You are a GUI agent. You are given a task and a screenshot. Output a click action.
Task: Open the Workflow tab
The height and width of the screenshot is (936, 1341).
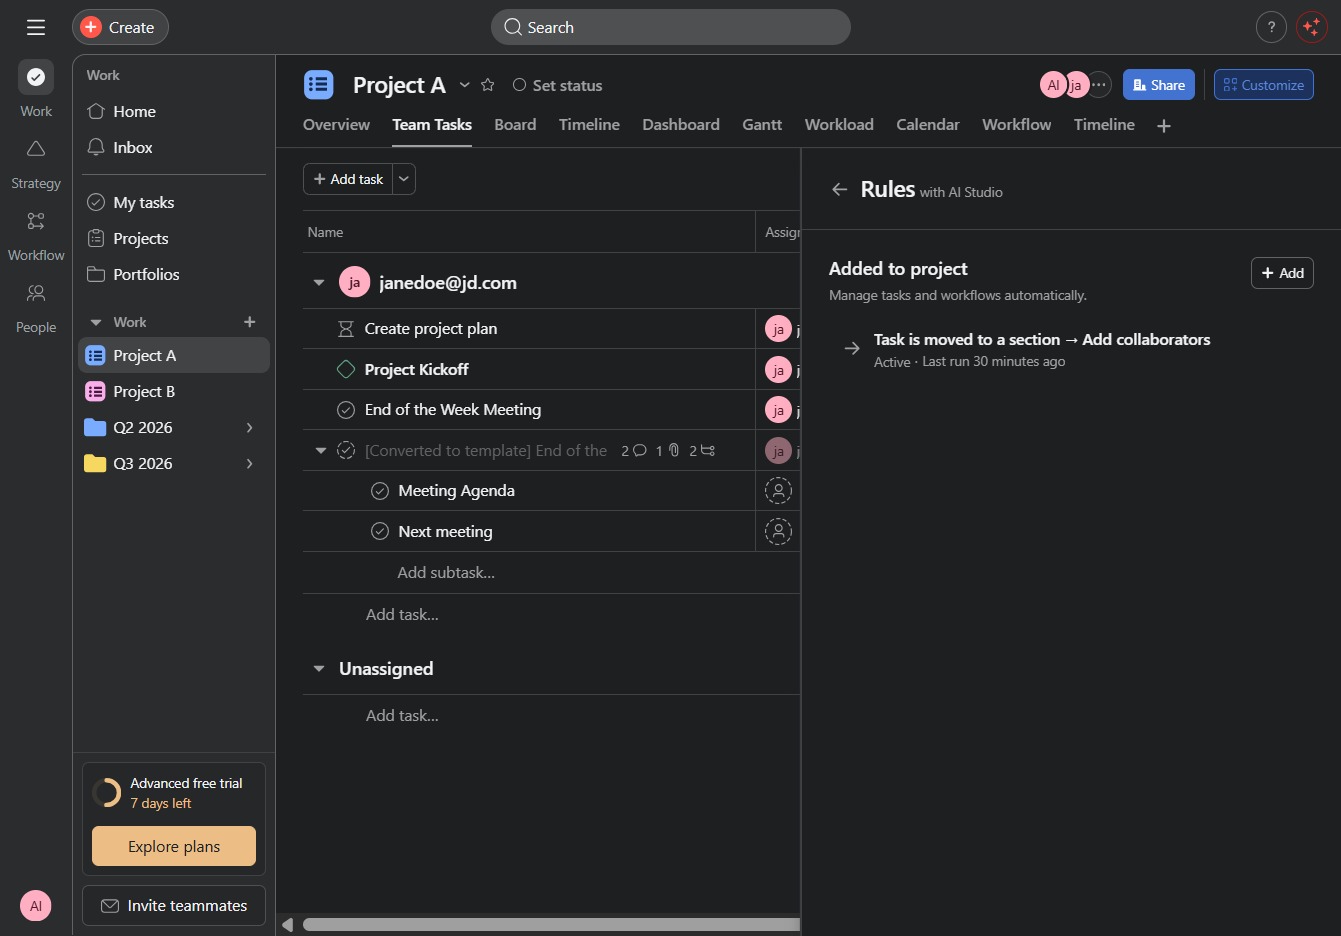tap(1016, 125)
